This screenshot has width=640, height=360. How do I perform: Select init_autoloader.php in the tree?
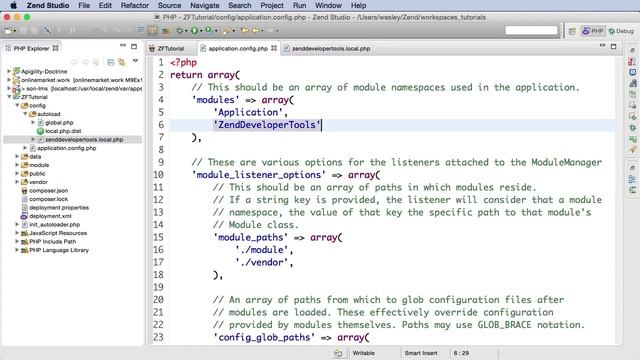tap(54, 224)
